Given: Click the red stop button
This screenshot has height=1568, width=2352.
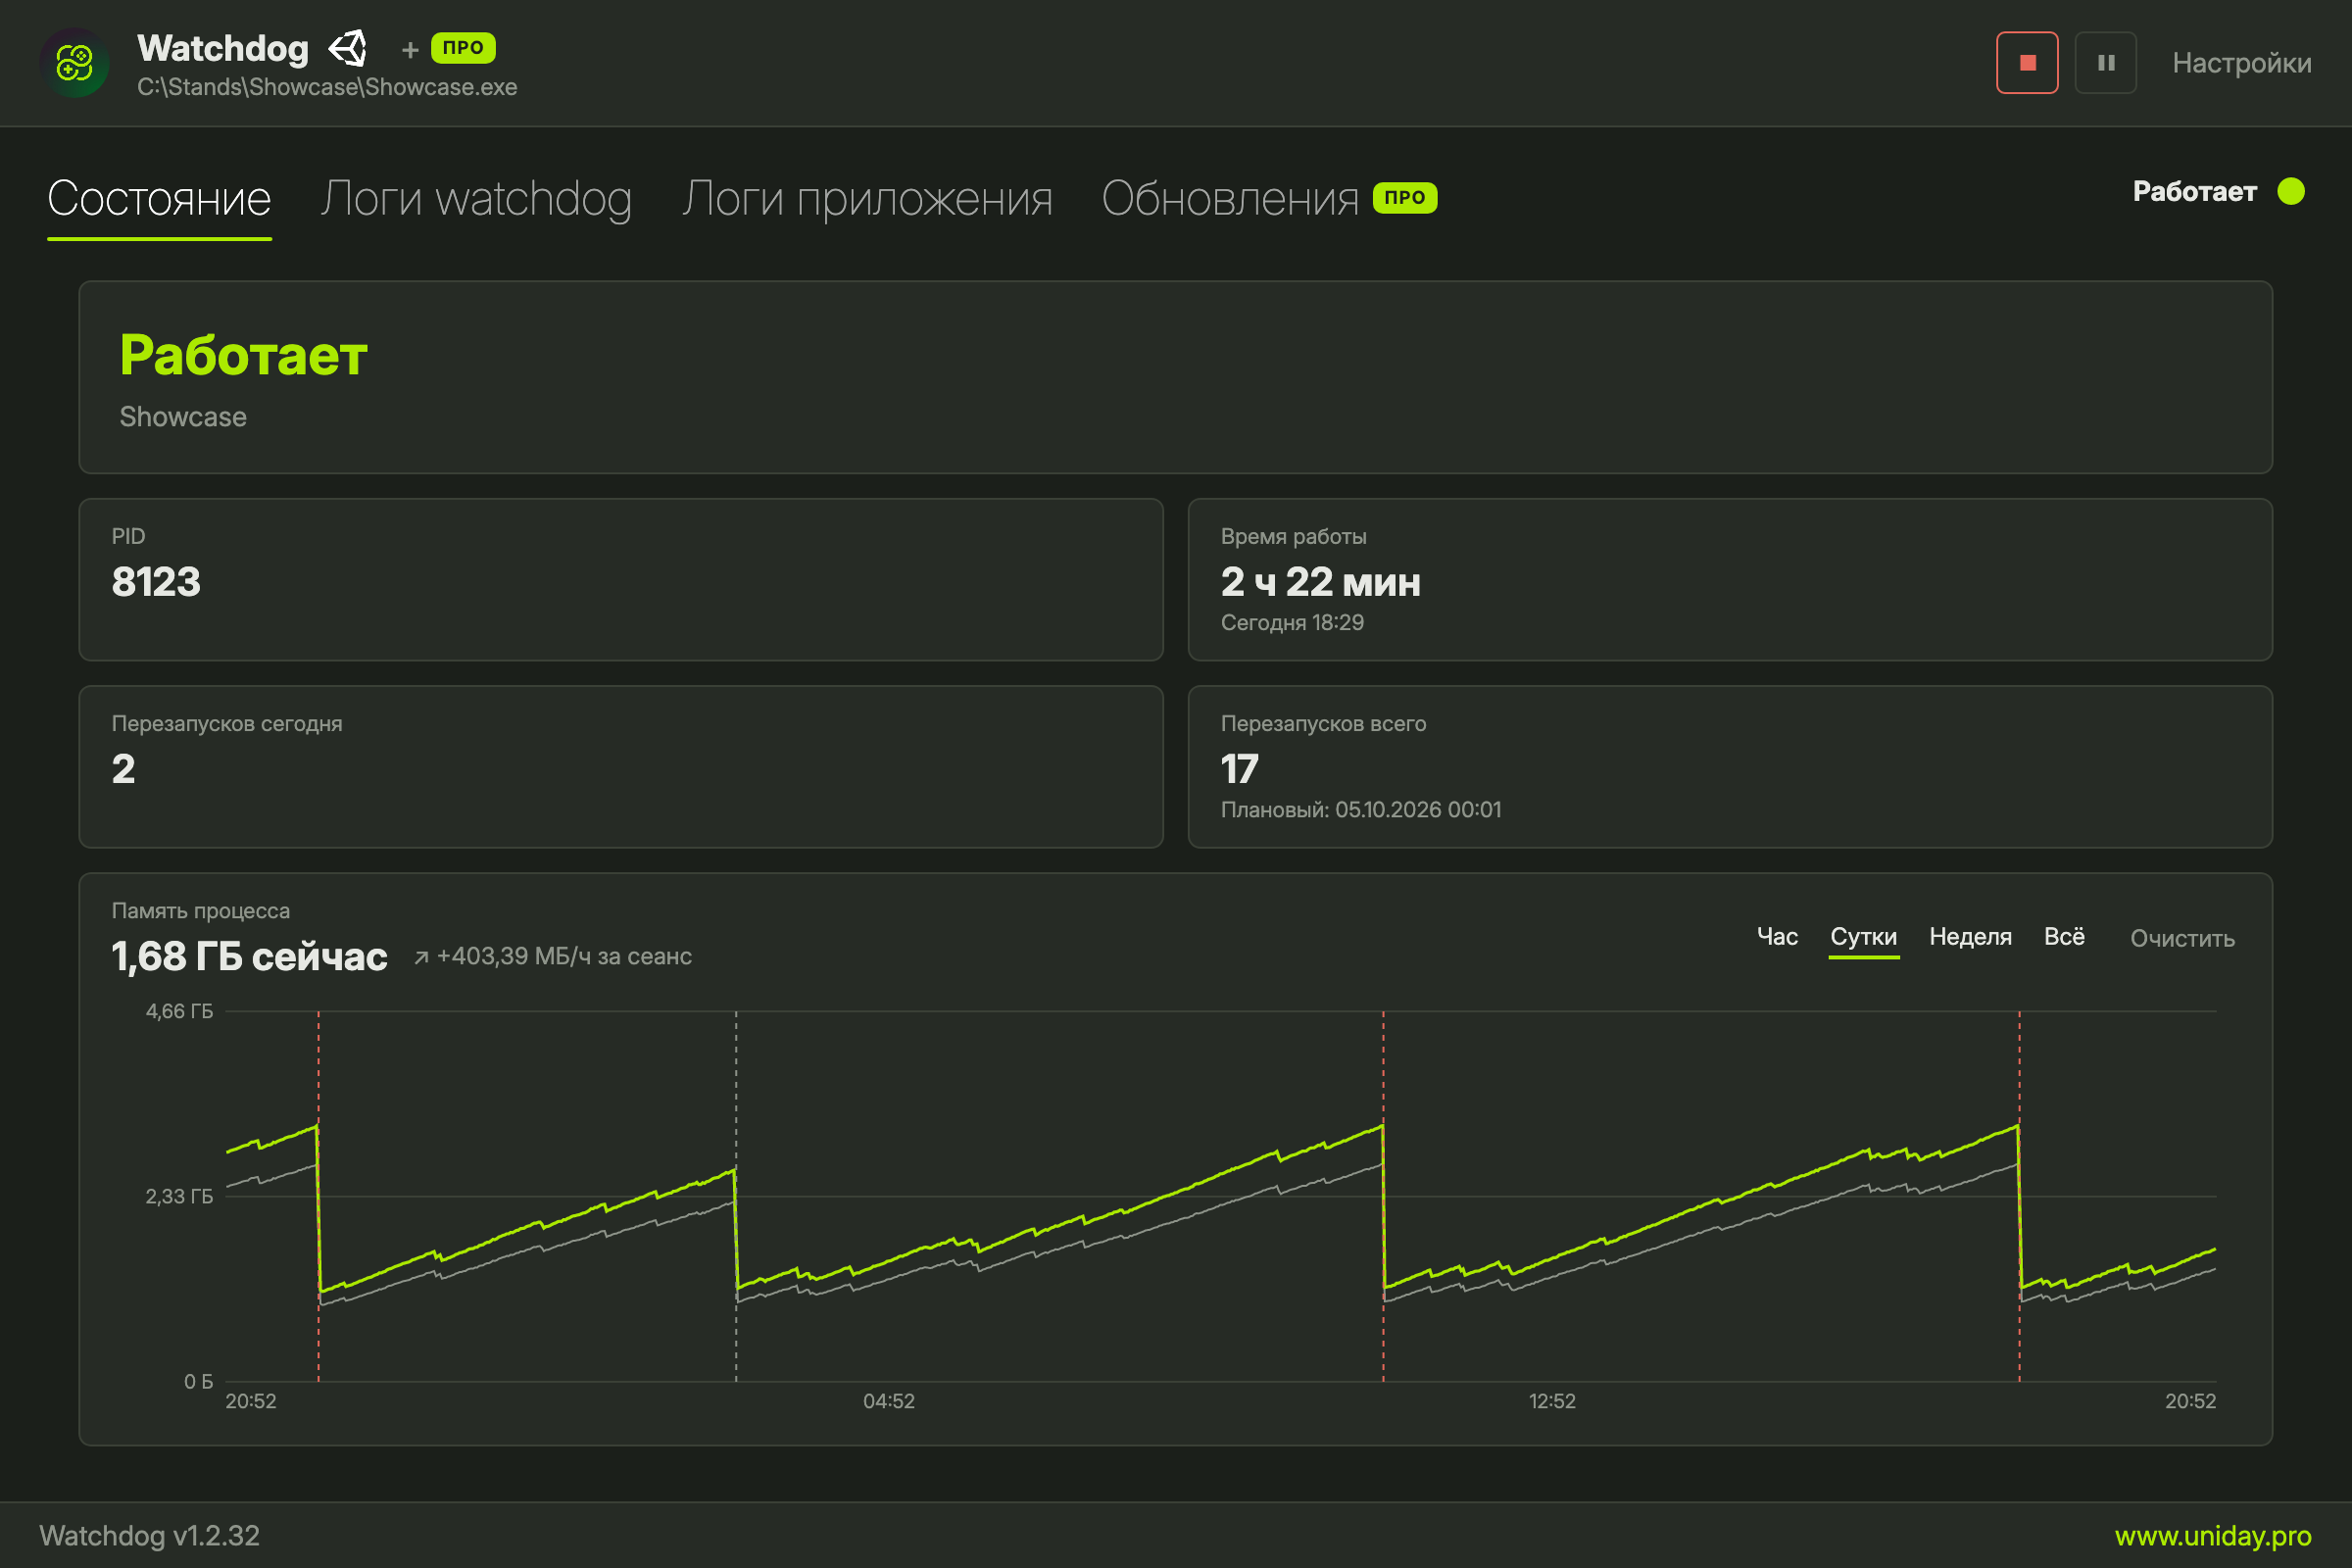Looking at the screenshot, I should [x=2027, y=63].
